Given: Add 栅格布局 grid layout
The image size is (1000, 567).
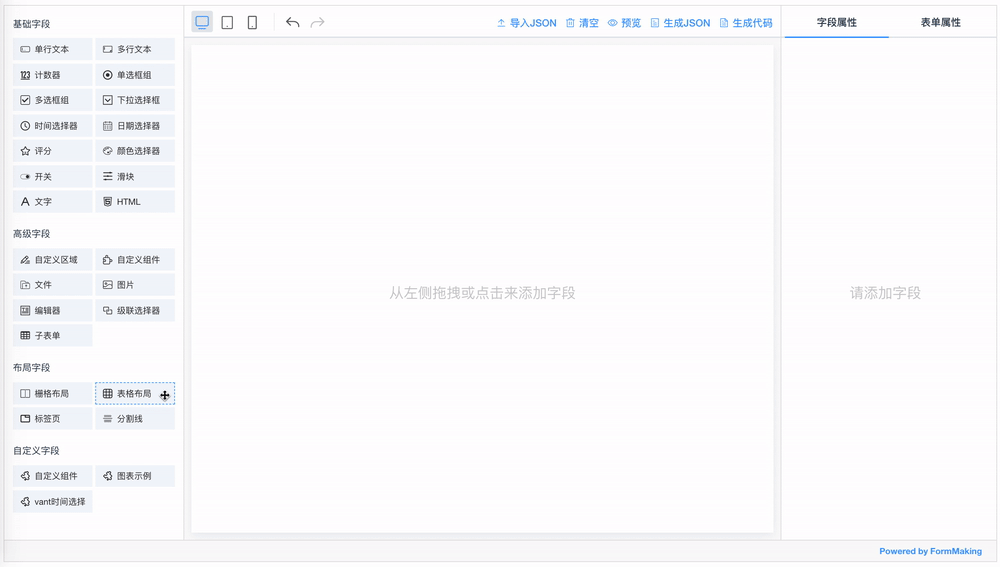Looking at the screenshot, I should (52, 394).
